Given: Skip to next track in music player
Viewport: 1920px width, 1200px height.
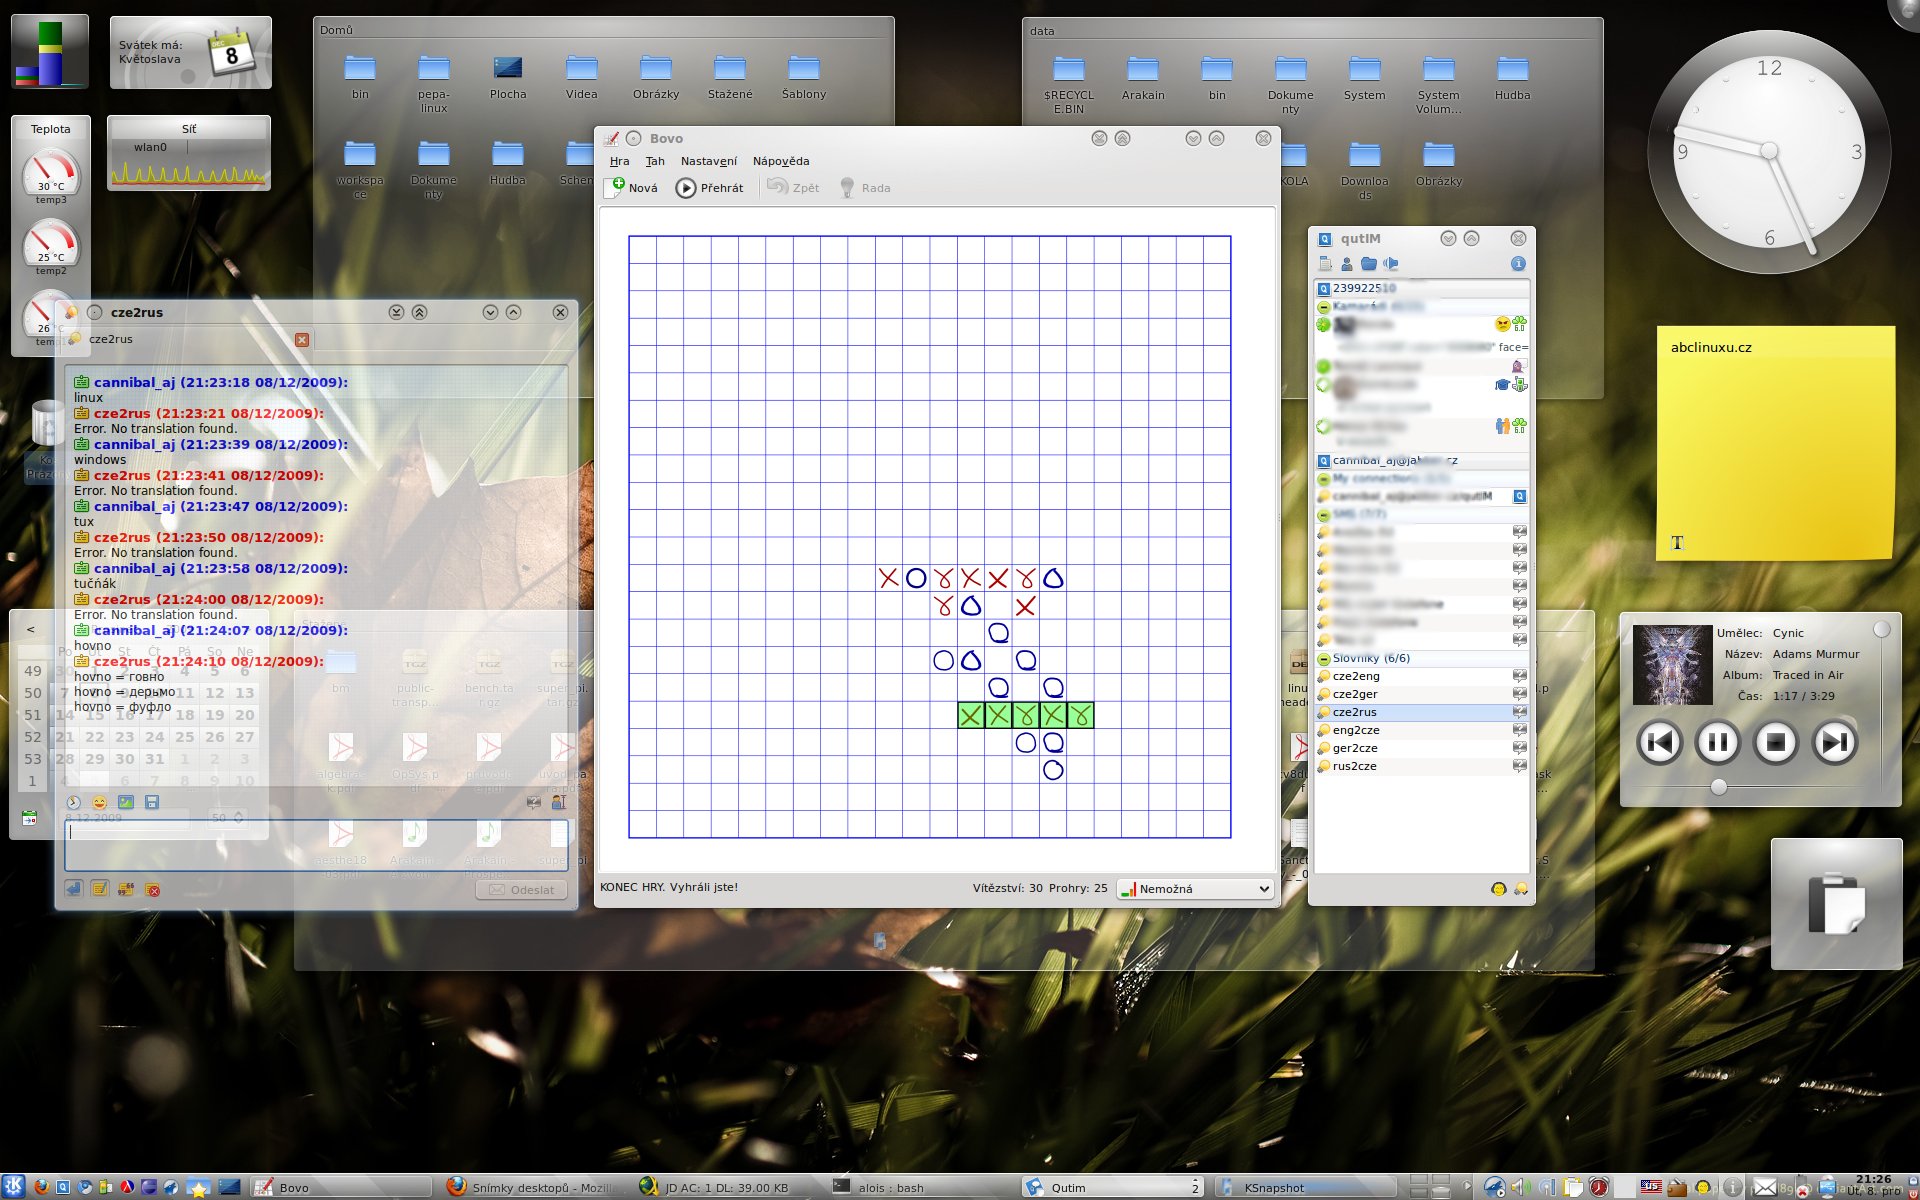Looking at the screenshot, I should pyautogui.click(x=1835, y=742).
